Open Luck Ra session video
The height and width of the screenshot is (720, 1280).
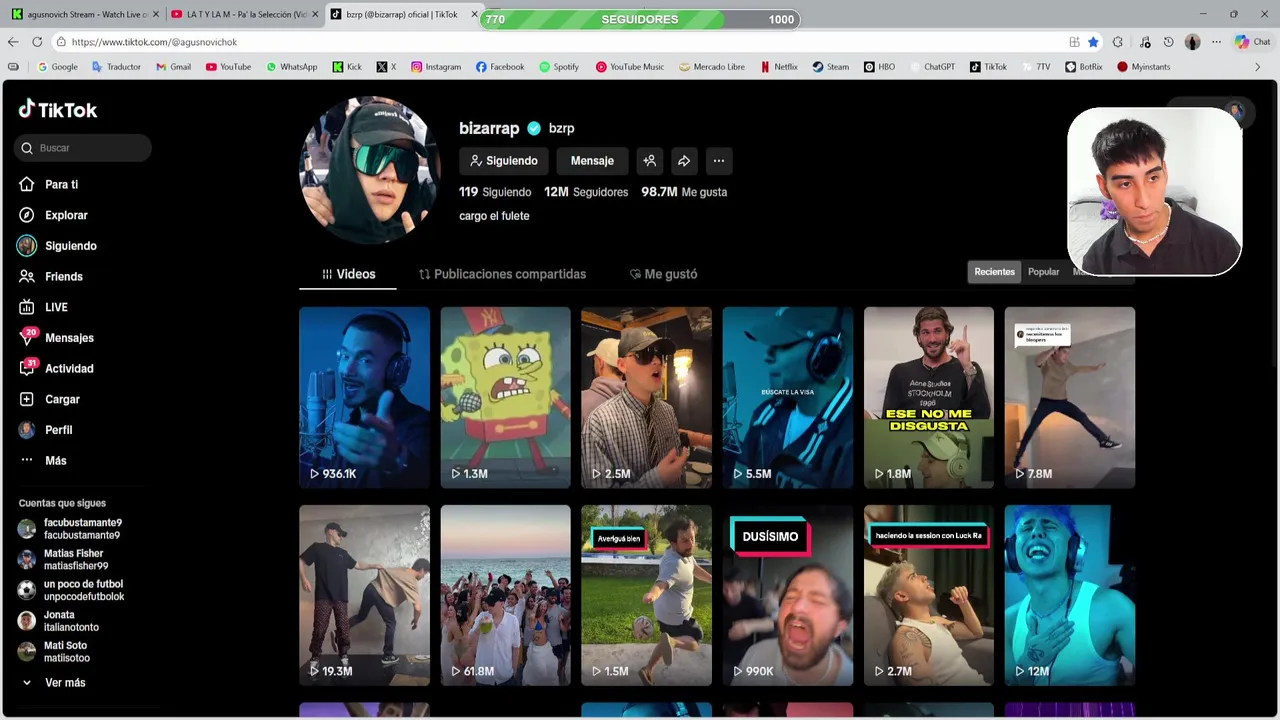pos(929,595)
